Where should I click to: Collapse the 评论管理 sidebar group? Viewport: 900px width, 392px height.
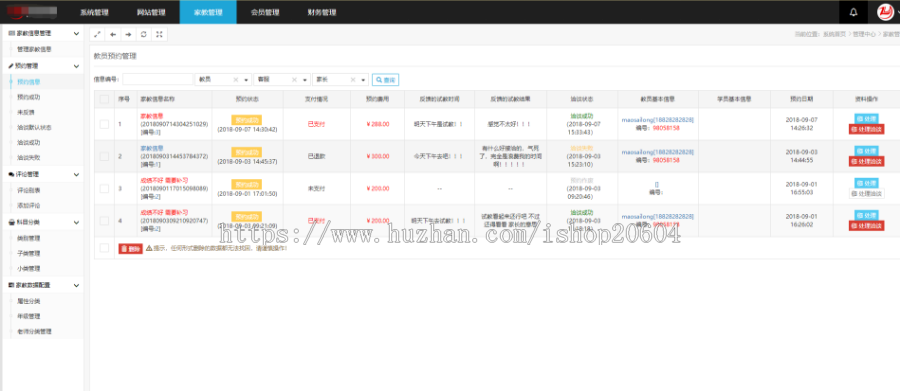click(77, 174)
